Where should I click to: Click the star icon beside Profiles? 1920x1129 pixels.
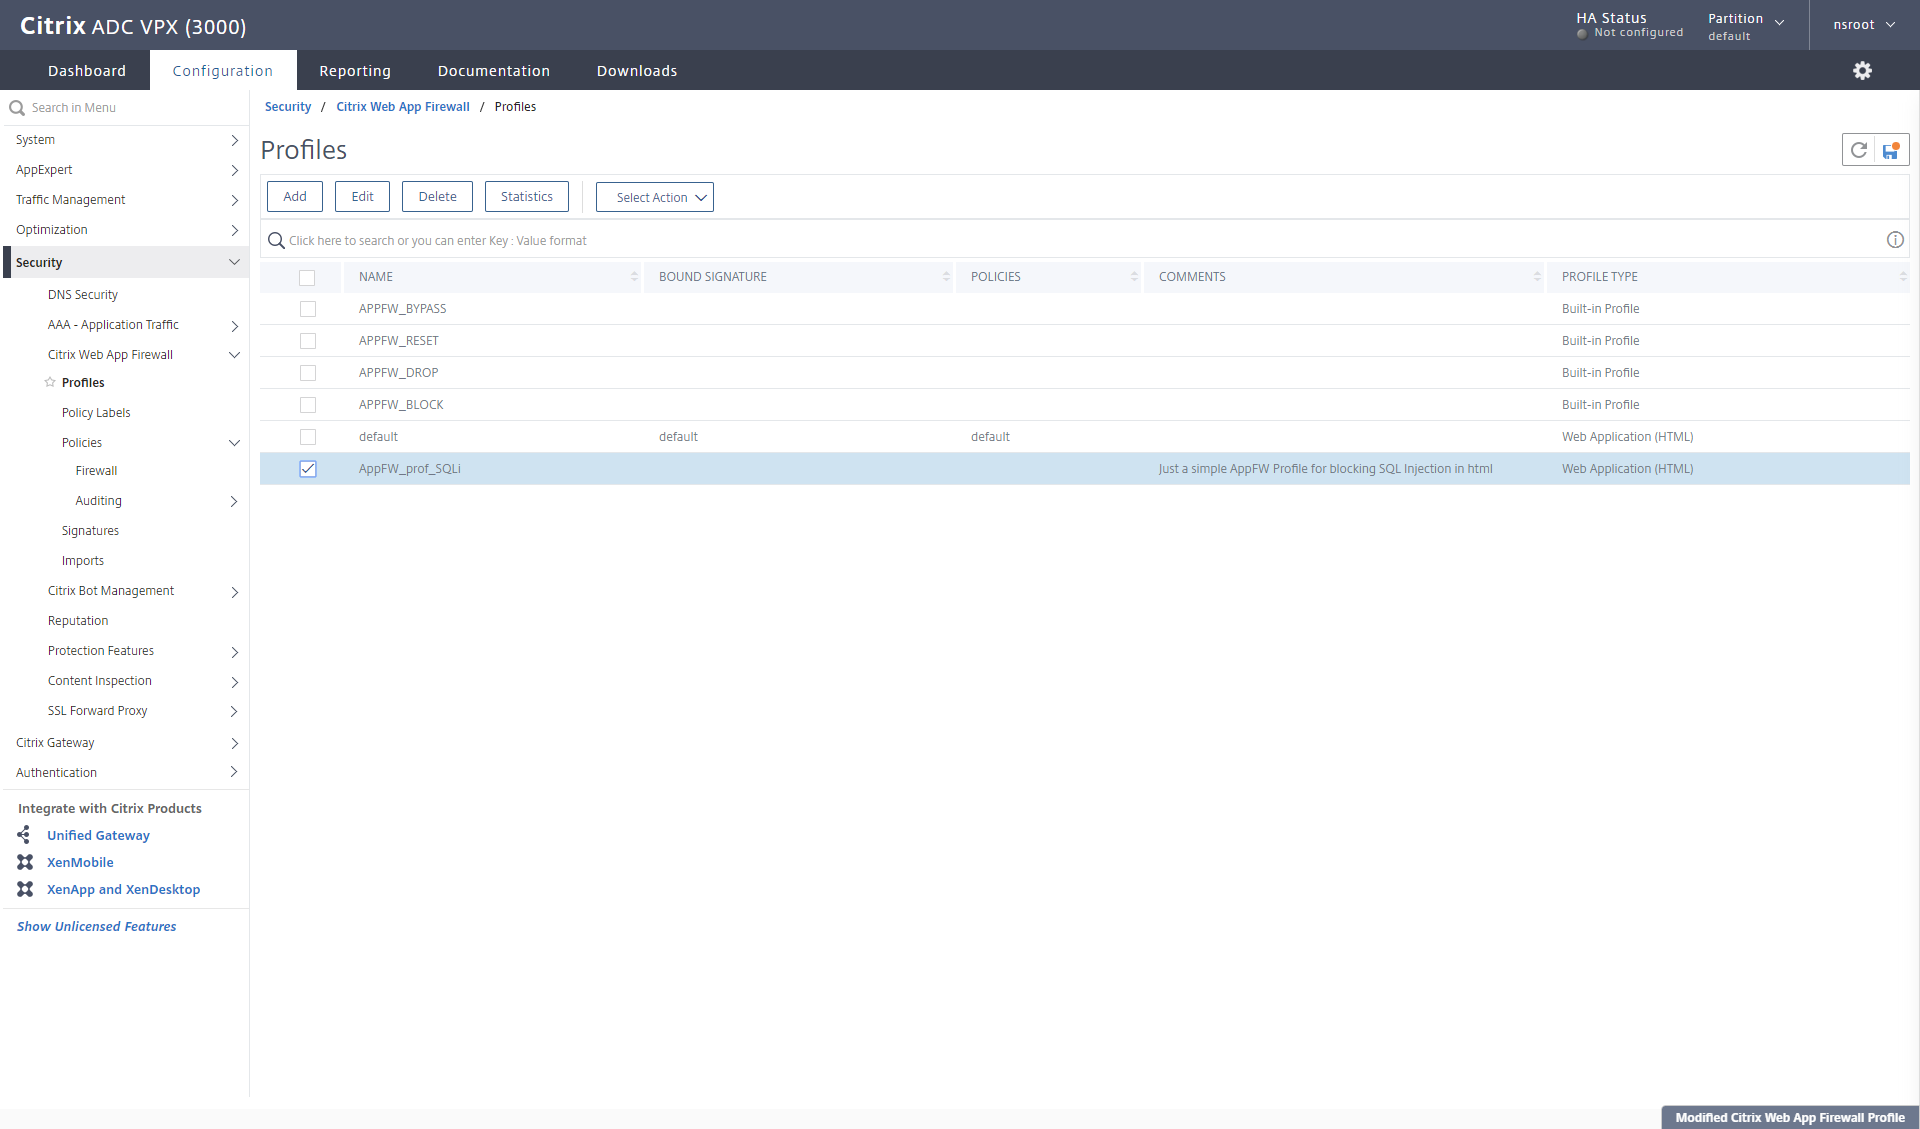[x=50, y=383]
